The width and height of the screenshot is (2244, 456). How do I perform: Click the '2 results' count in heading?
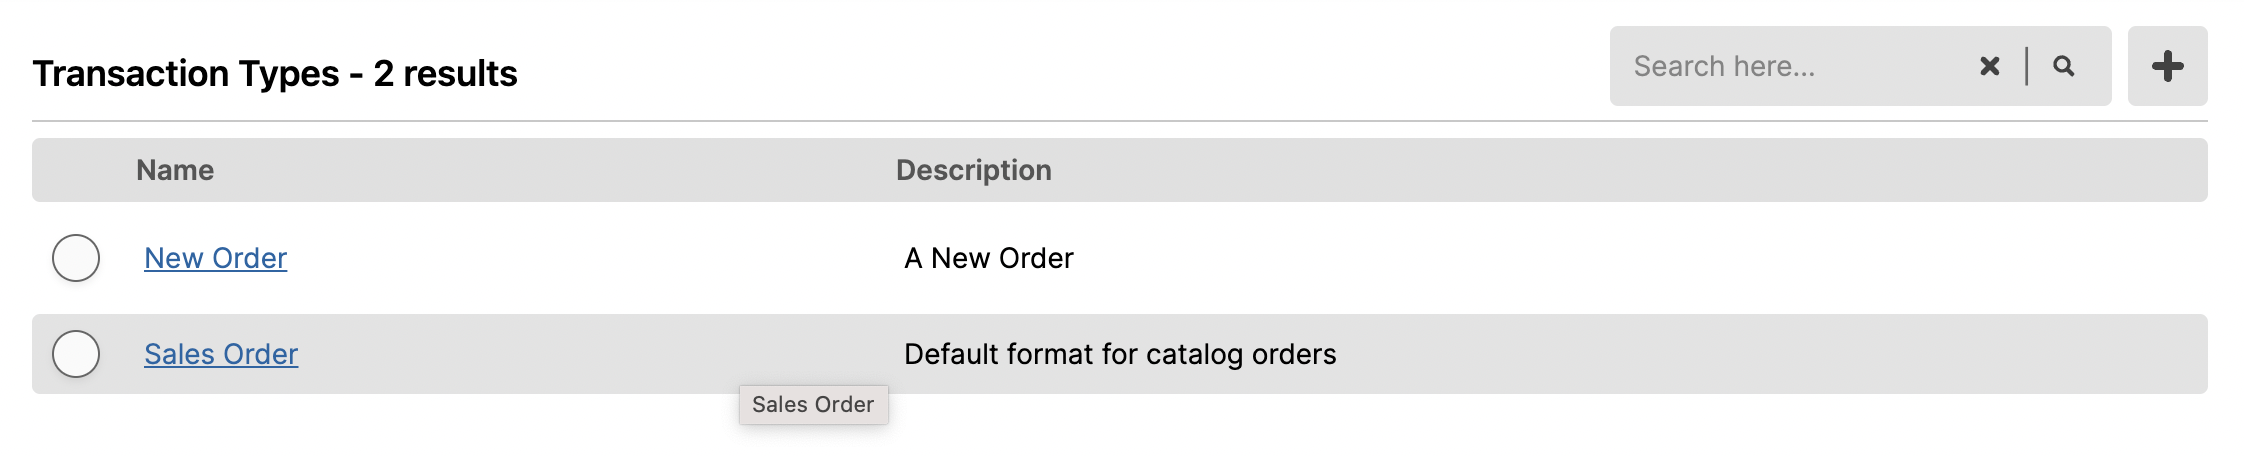[445, 73]
